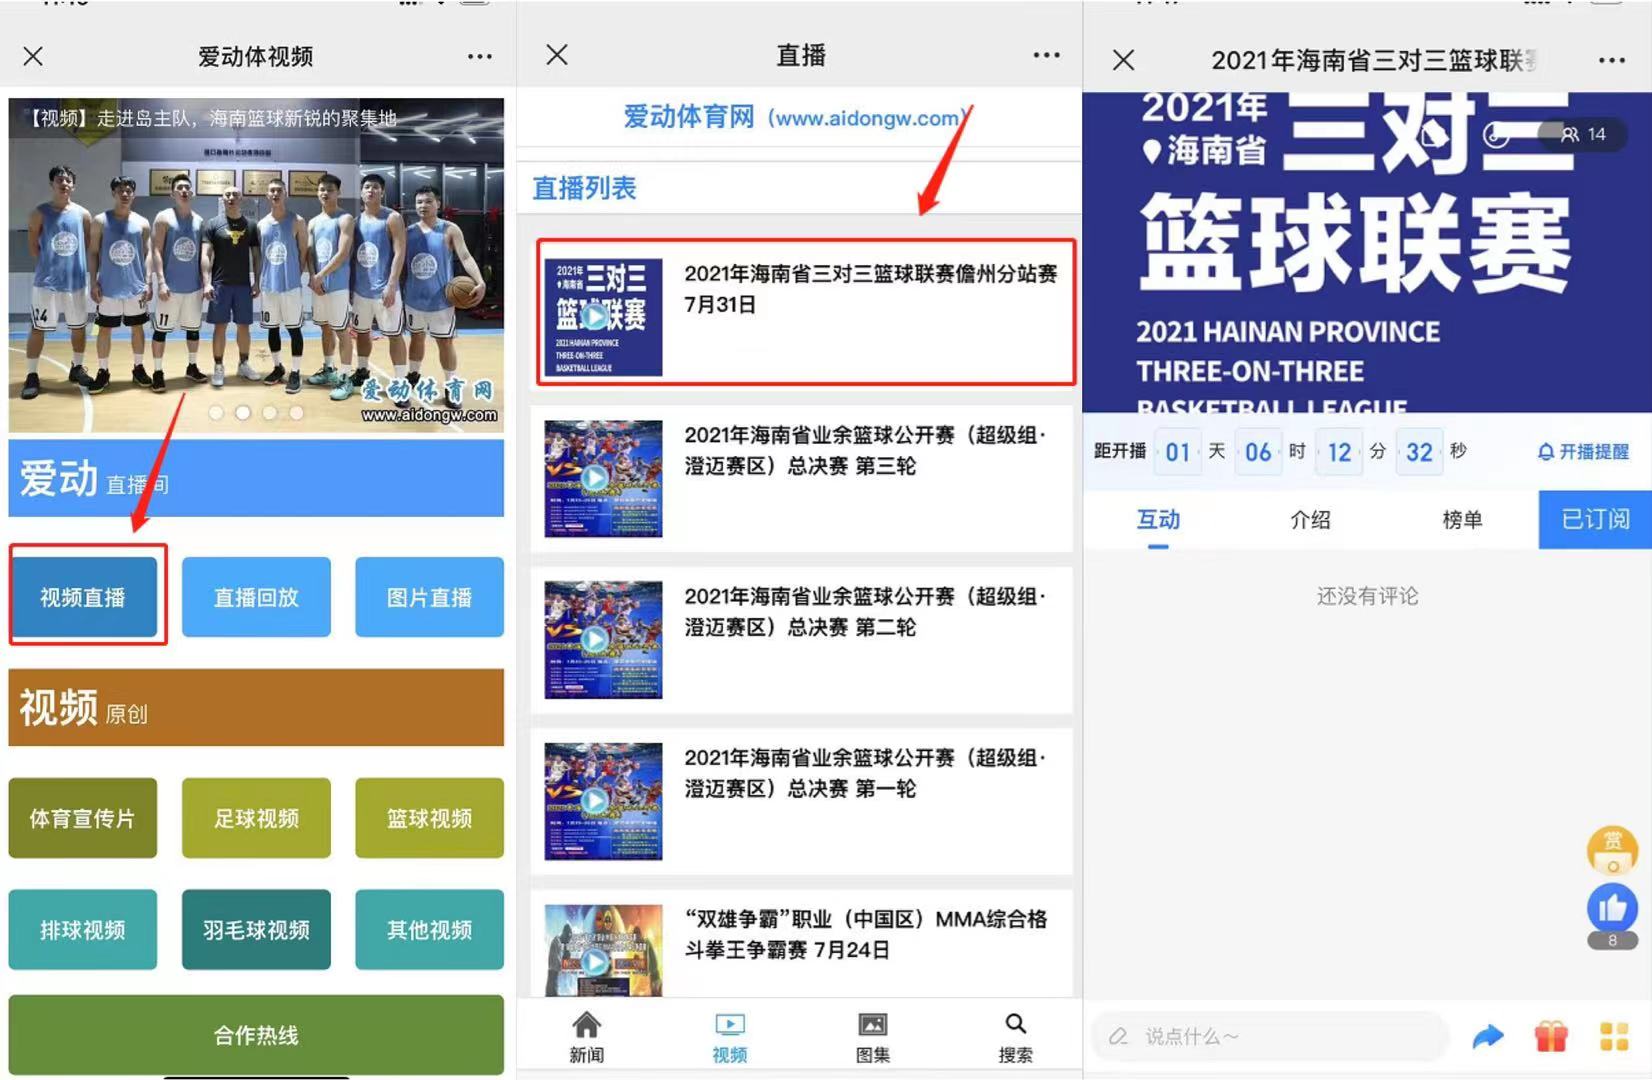
Task: Open three-dot menu on 直播 page
Action: pyautogui.click(x=1047, y=55)
